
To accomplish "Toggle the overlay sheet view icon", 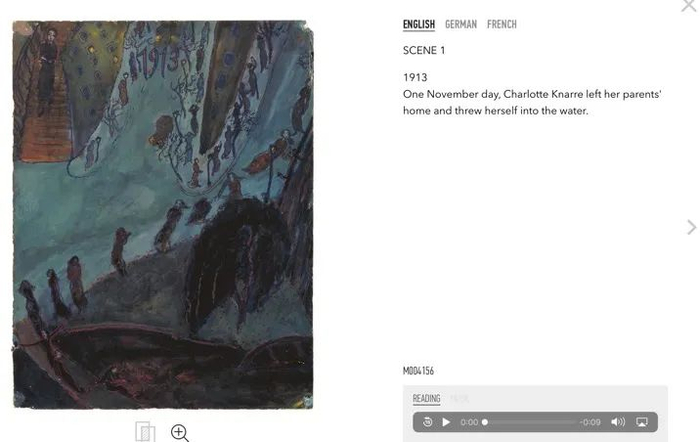I will coord(145,432).
